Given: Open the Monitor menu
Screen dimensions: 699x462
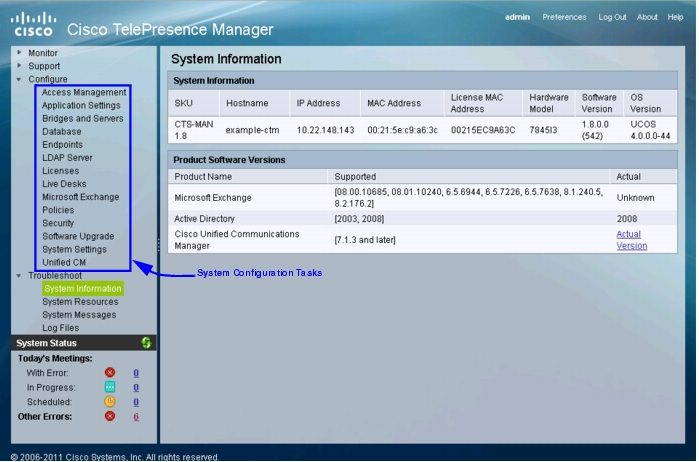Looking at the screenshot, I should [43, 53].
